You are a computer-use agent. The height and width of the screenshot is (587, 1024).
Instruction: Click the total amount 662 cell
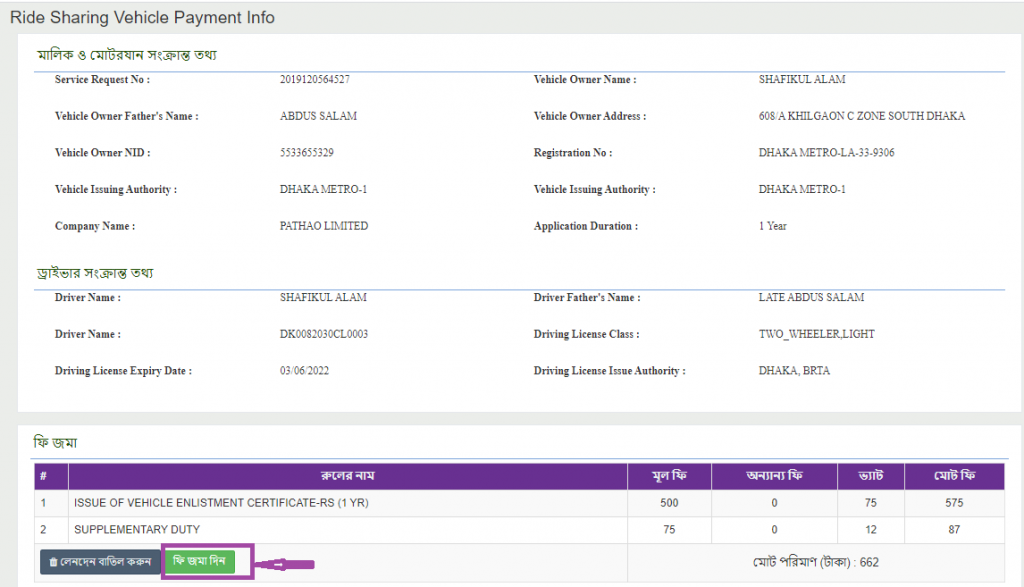click(x=815, y=562)
